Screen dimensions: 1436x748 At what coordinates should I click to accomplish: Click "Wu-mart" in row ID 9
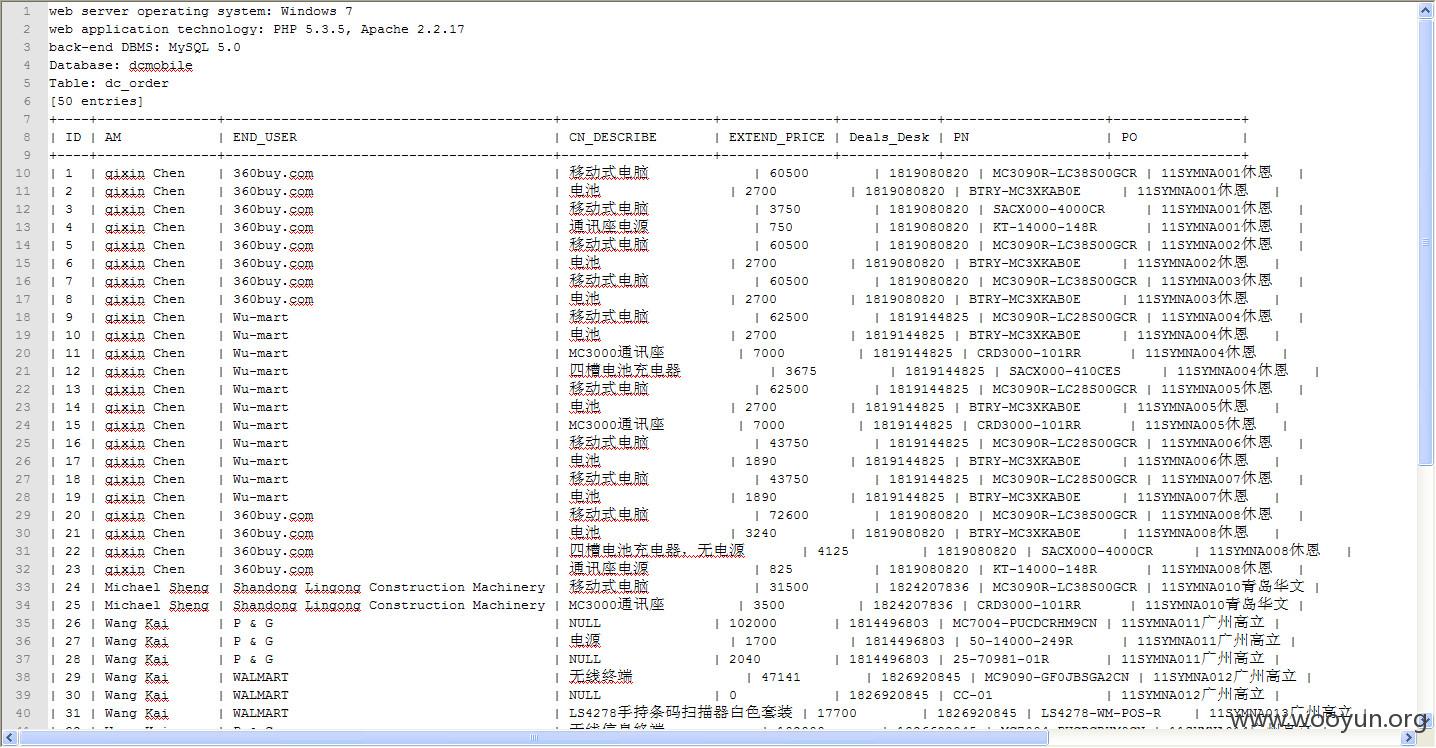pos(261,318)
